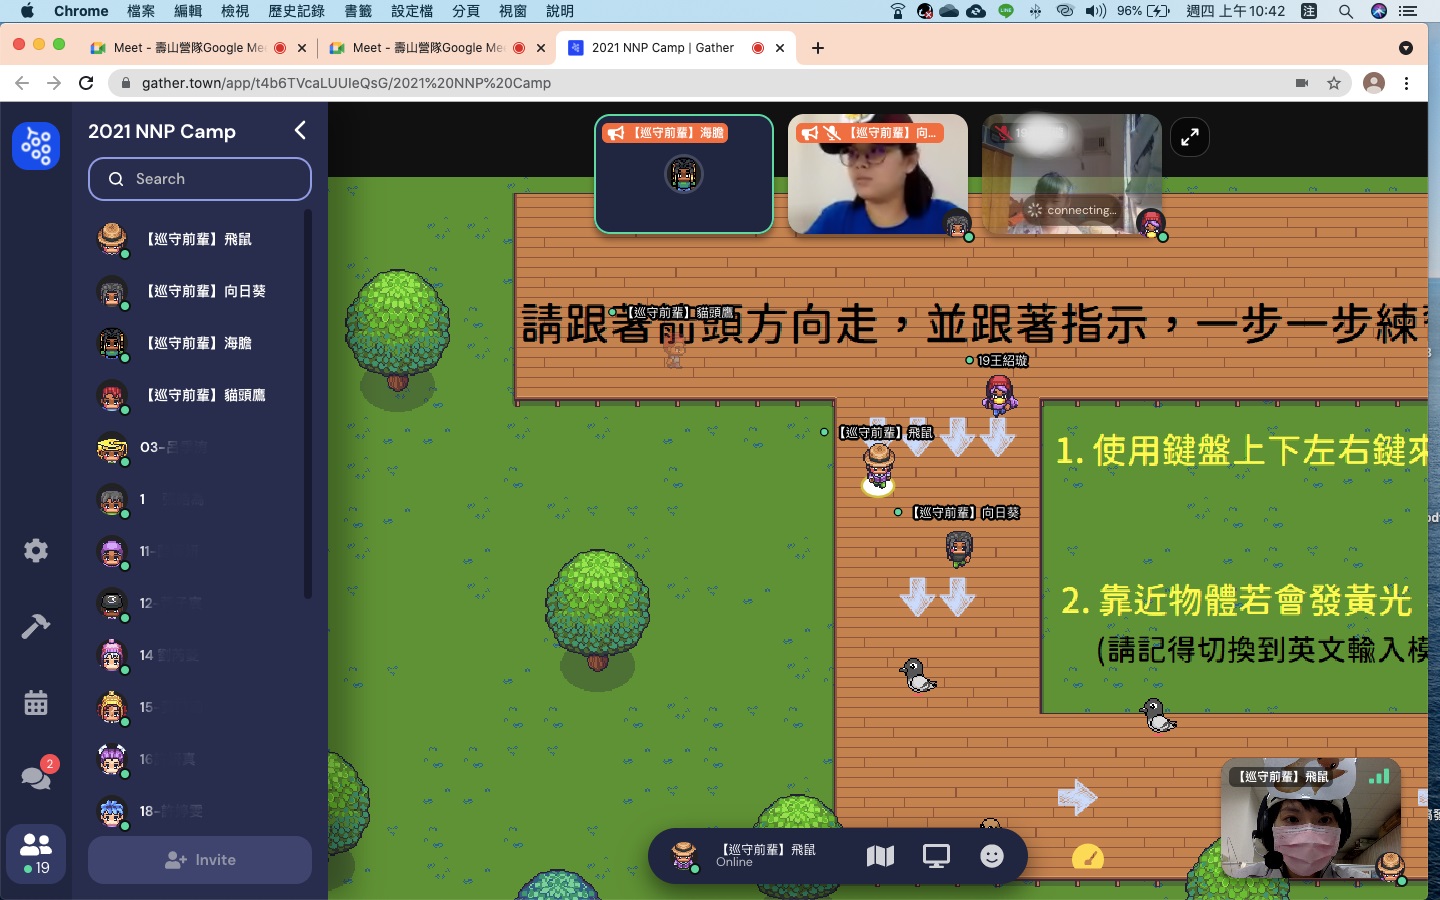The height and width of the screenshot is (900, 1440).
Task: Click the 向日葵 video tile
Action: click(878, 175)
